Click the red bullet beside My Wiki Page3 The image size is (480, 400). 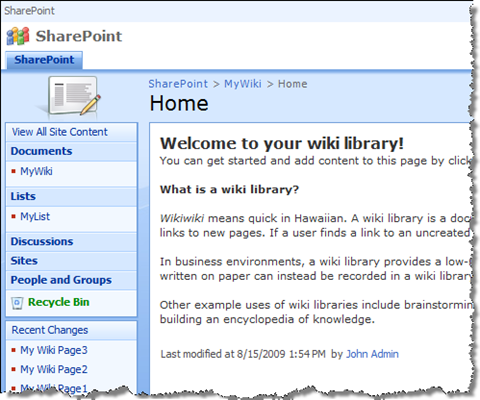[13, 350]
